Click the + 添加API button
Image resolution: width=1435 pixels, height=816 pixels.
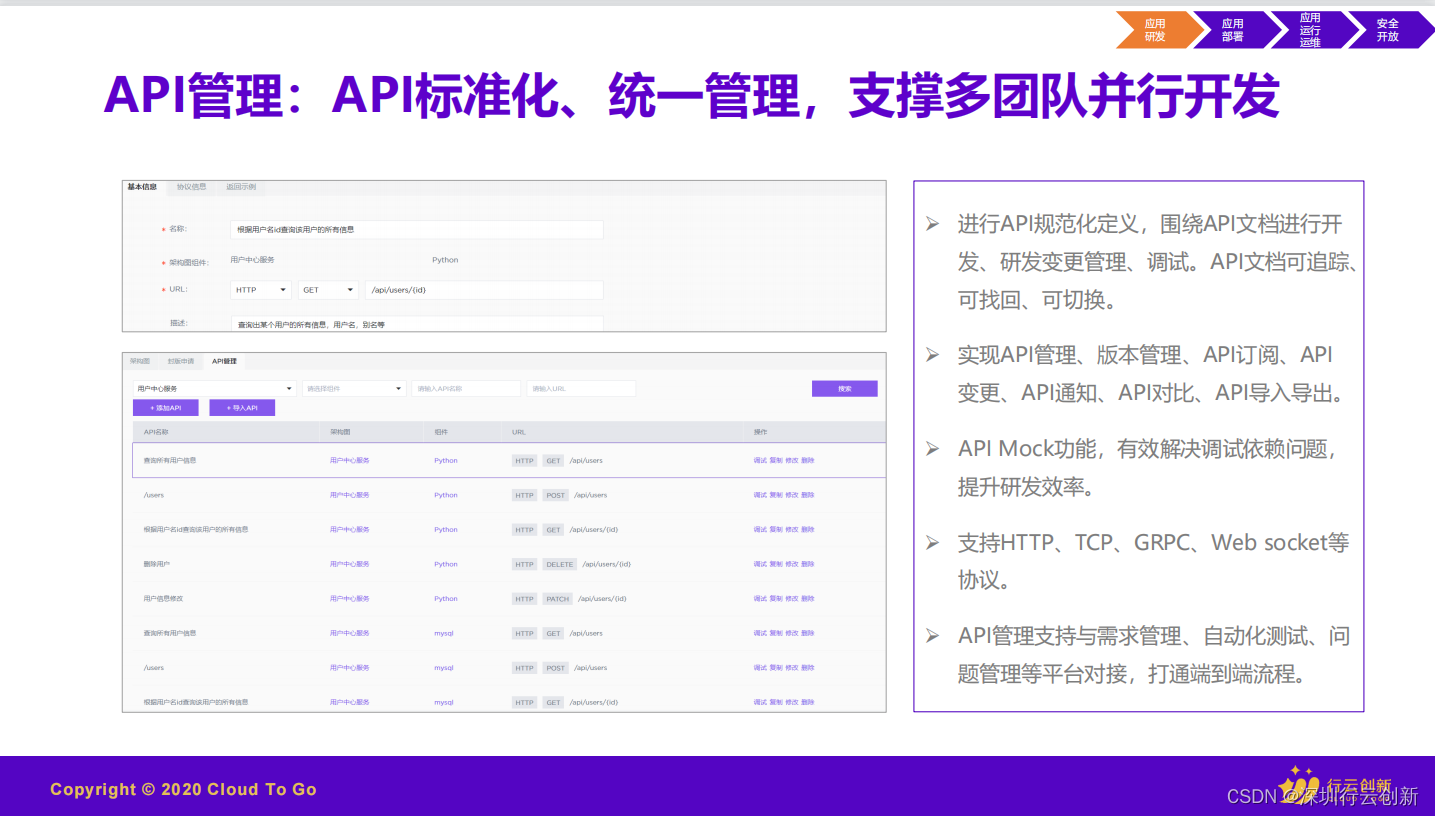pos(165,408)
